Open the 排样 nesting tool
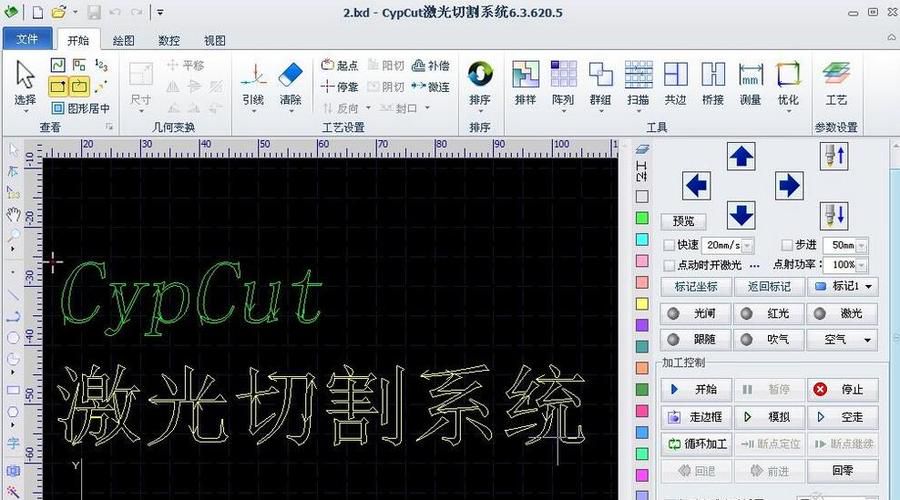The width and height of the screenshot is (900, 500). pyautogui.click(x=525, y=84)
